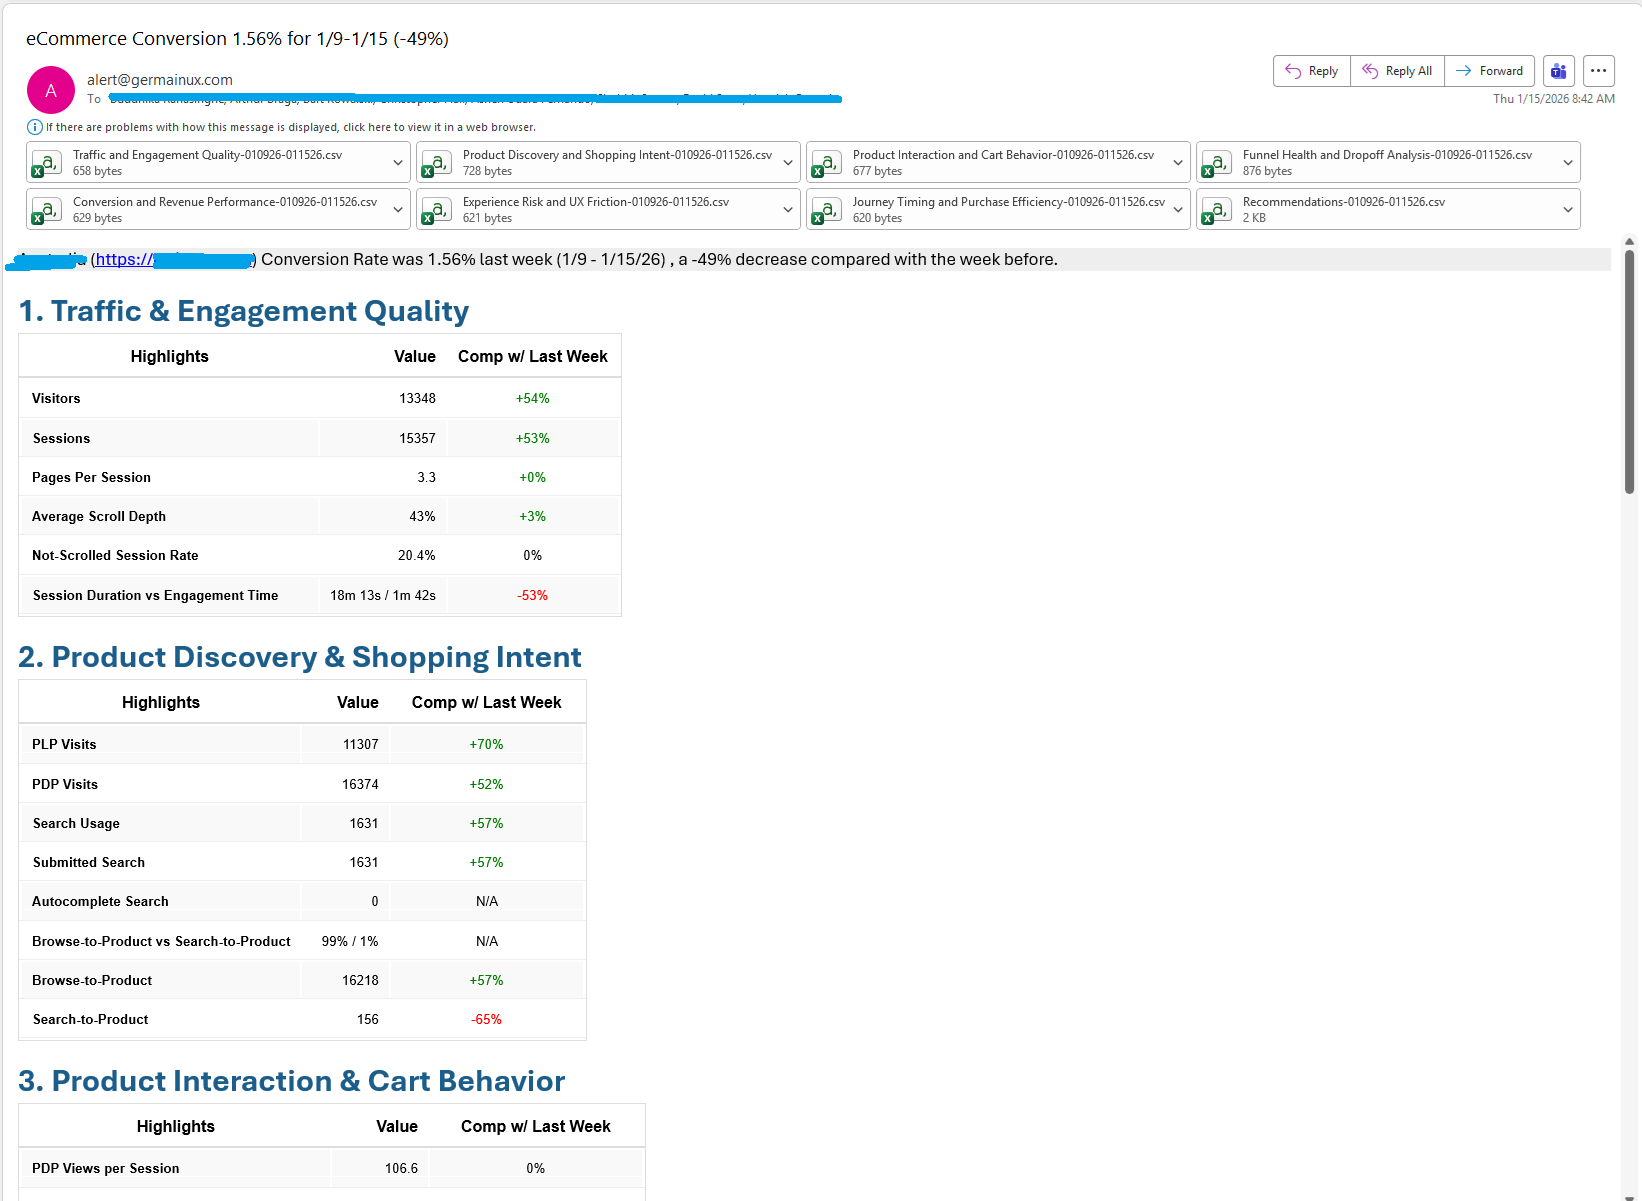The image size is (1642, 1201).
Task: Click the sender avatar circle 'A'
Action: tap(51, 90)
